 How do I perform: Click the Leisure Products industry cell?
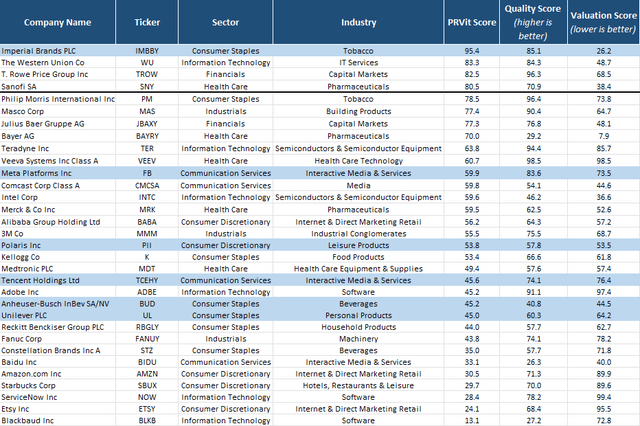coord(358,246)
